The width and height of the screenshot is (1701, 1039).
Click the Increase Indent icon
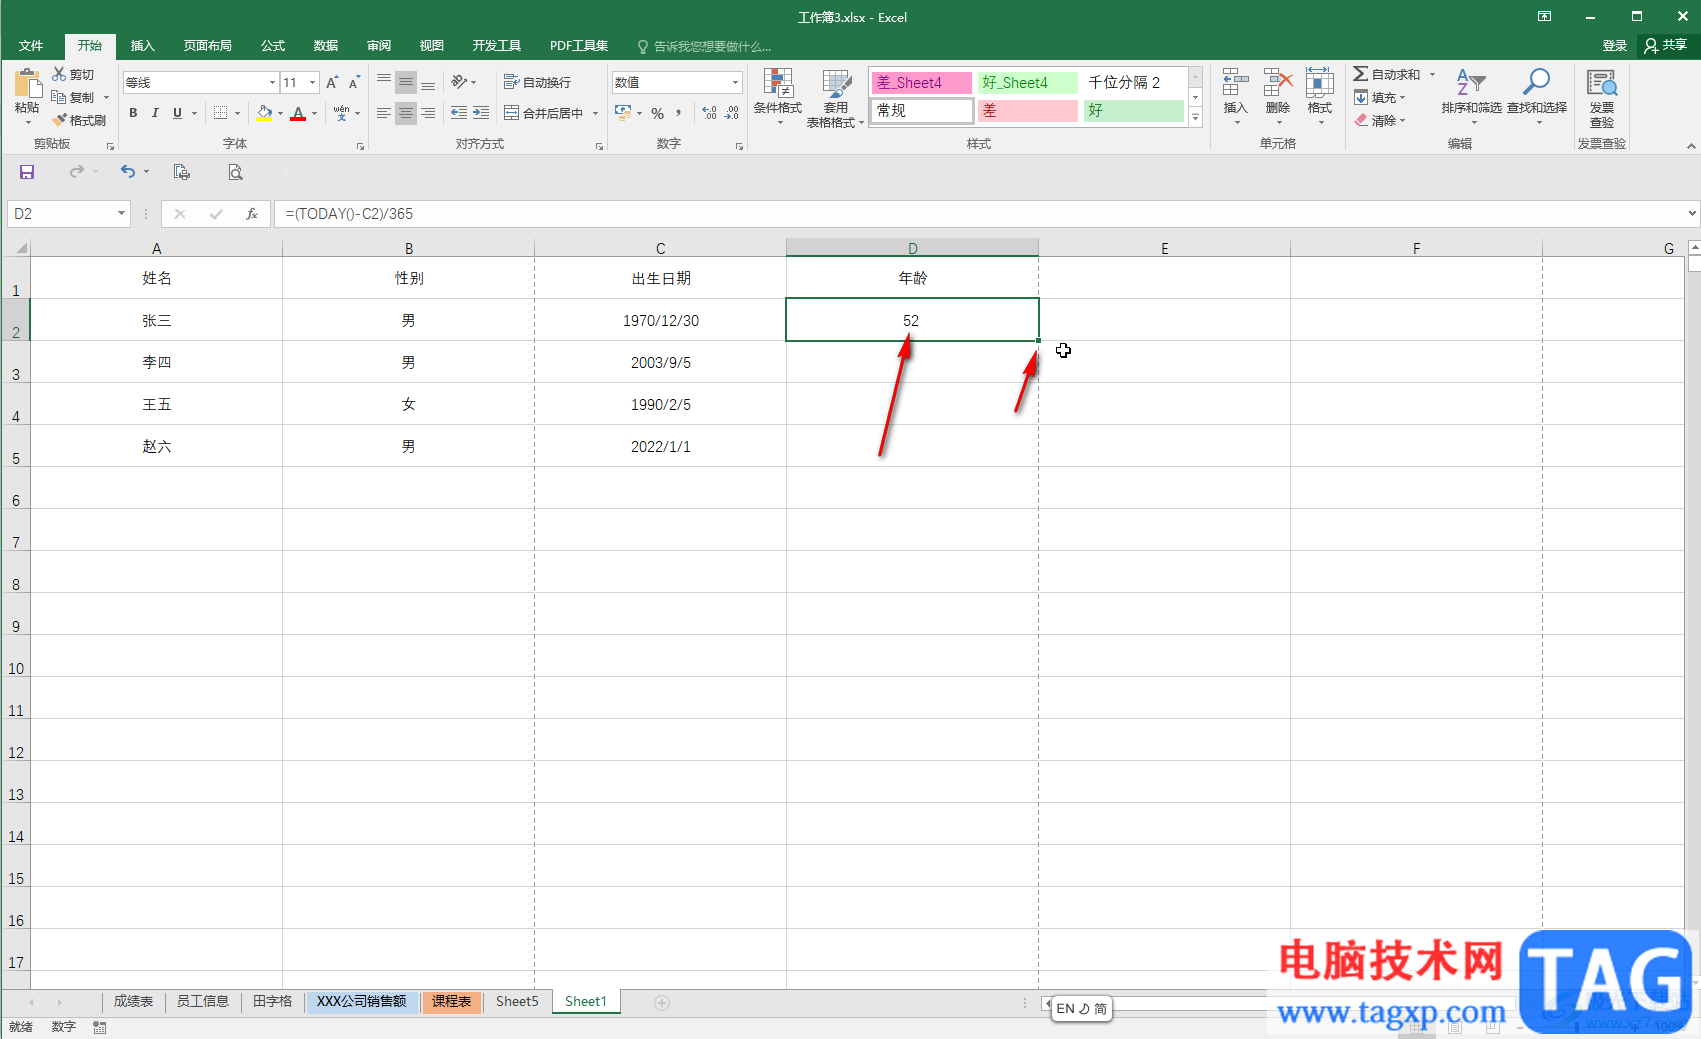pyautogui.click(x=481, y=113)
